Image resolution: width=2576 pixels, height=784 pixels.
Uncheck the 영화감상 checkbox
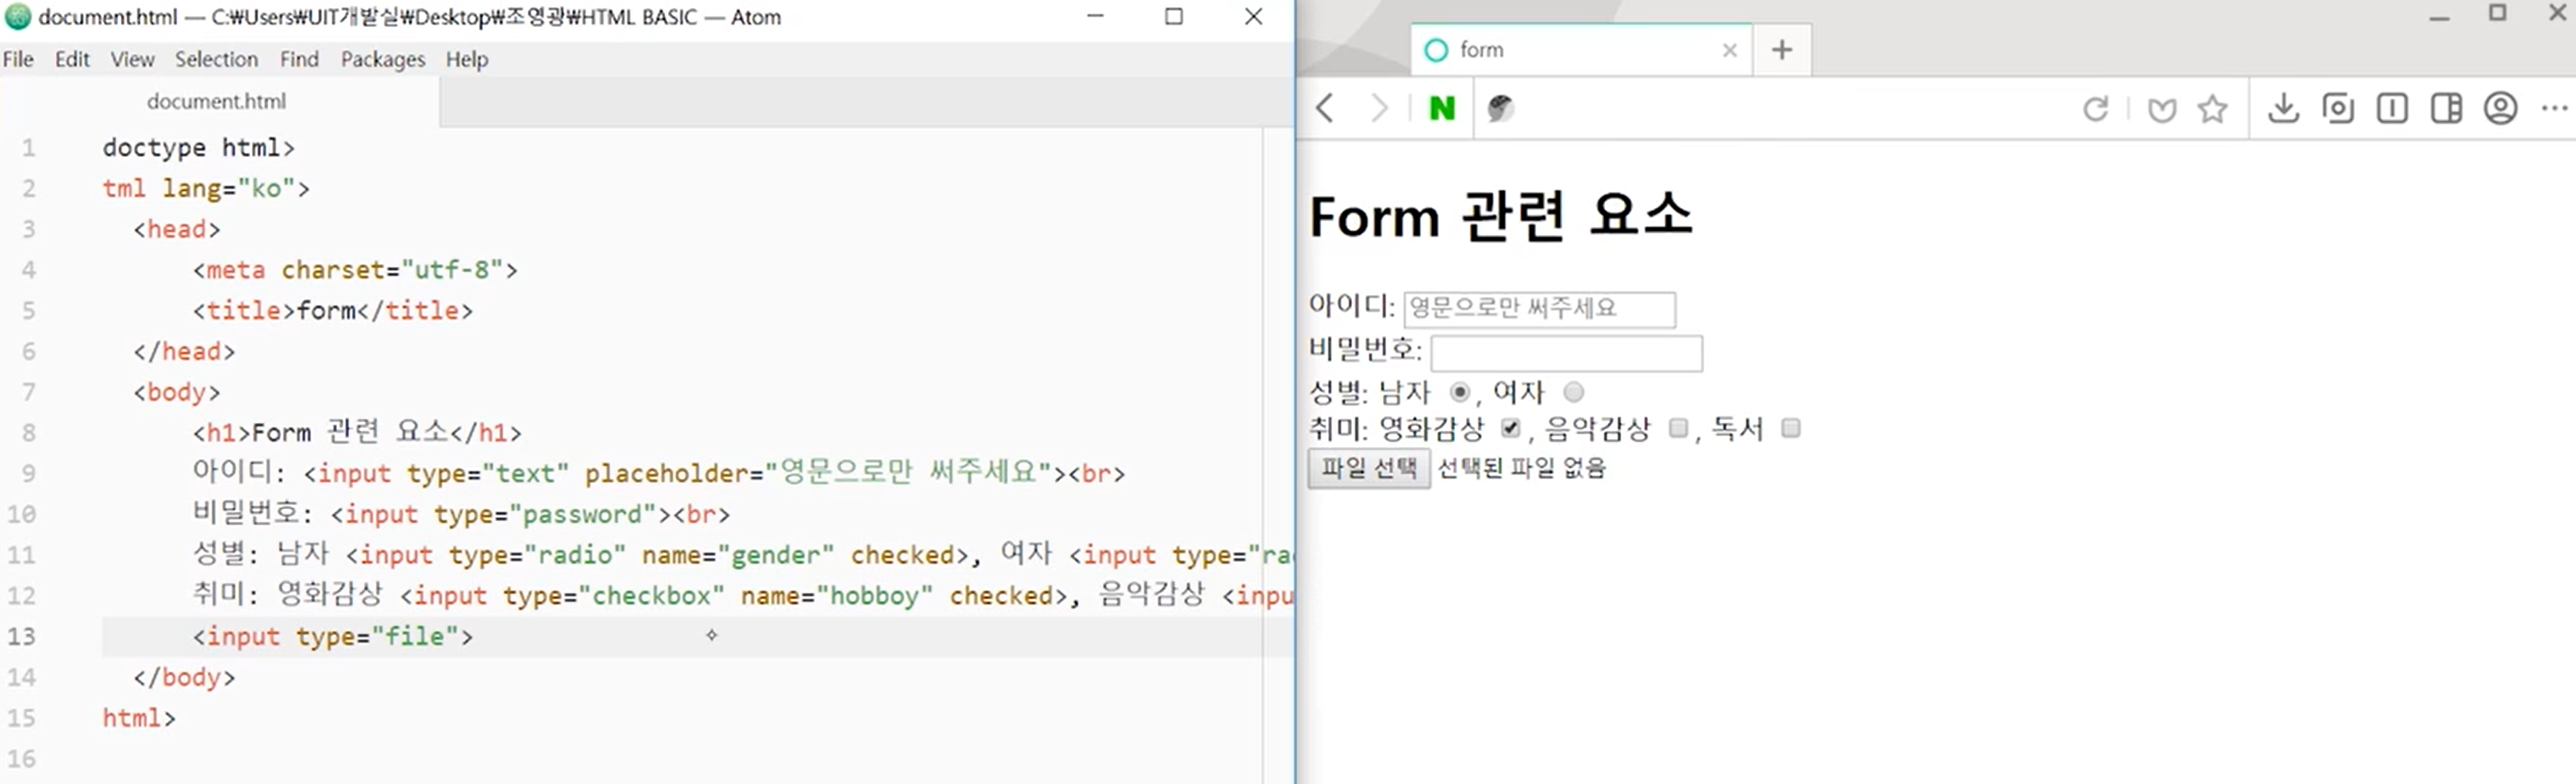(x=1510, y=429)
